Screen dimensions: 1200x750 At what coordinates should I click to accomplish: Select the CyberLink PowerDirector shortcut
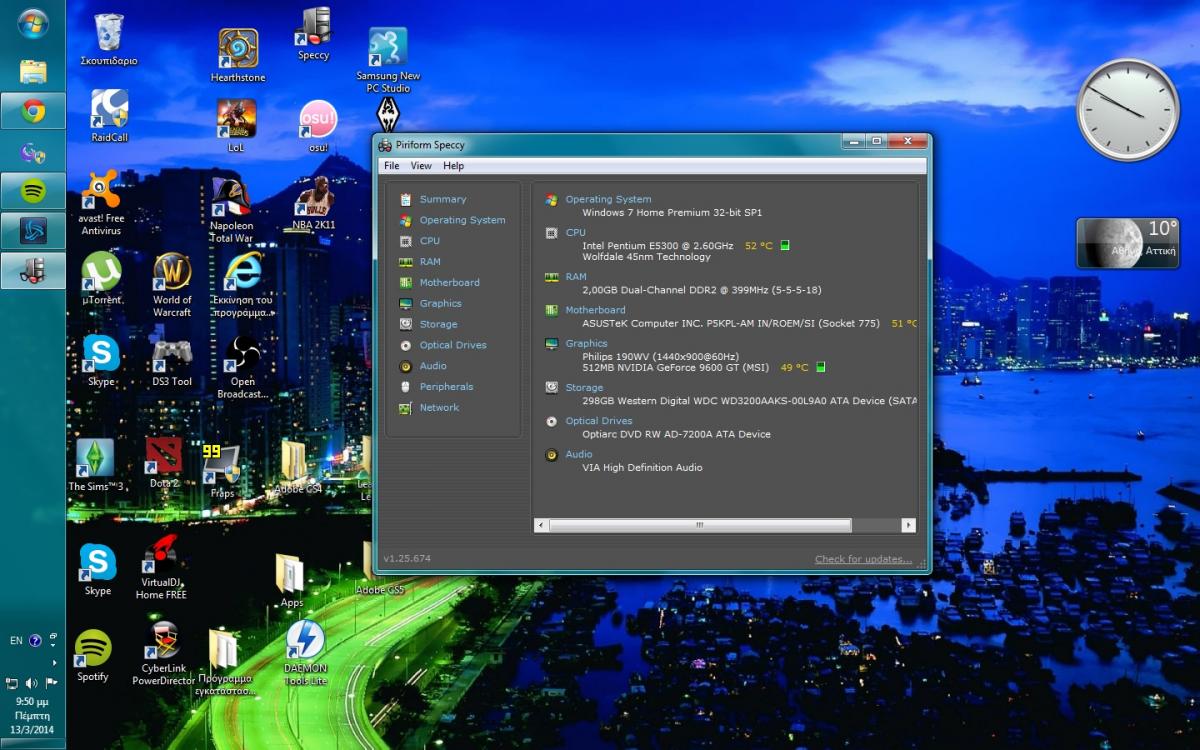coord(164,654)
